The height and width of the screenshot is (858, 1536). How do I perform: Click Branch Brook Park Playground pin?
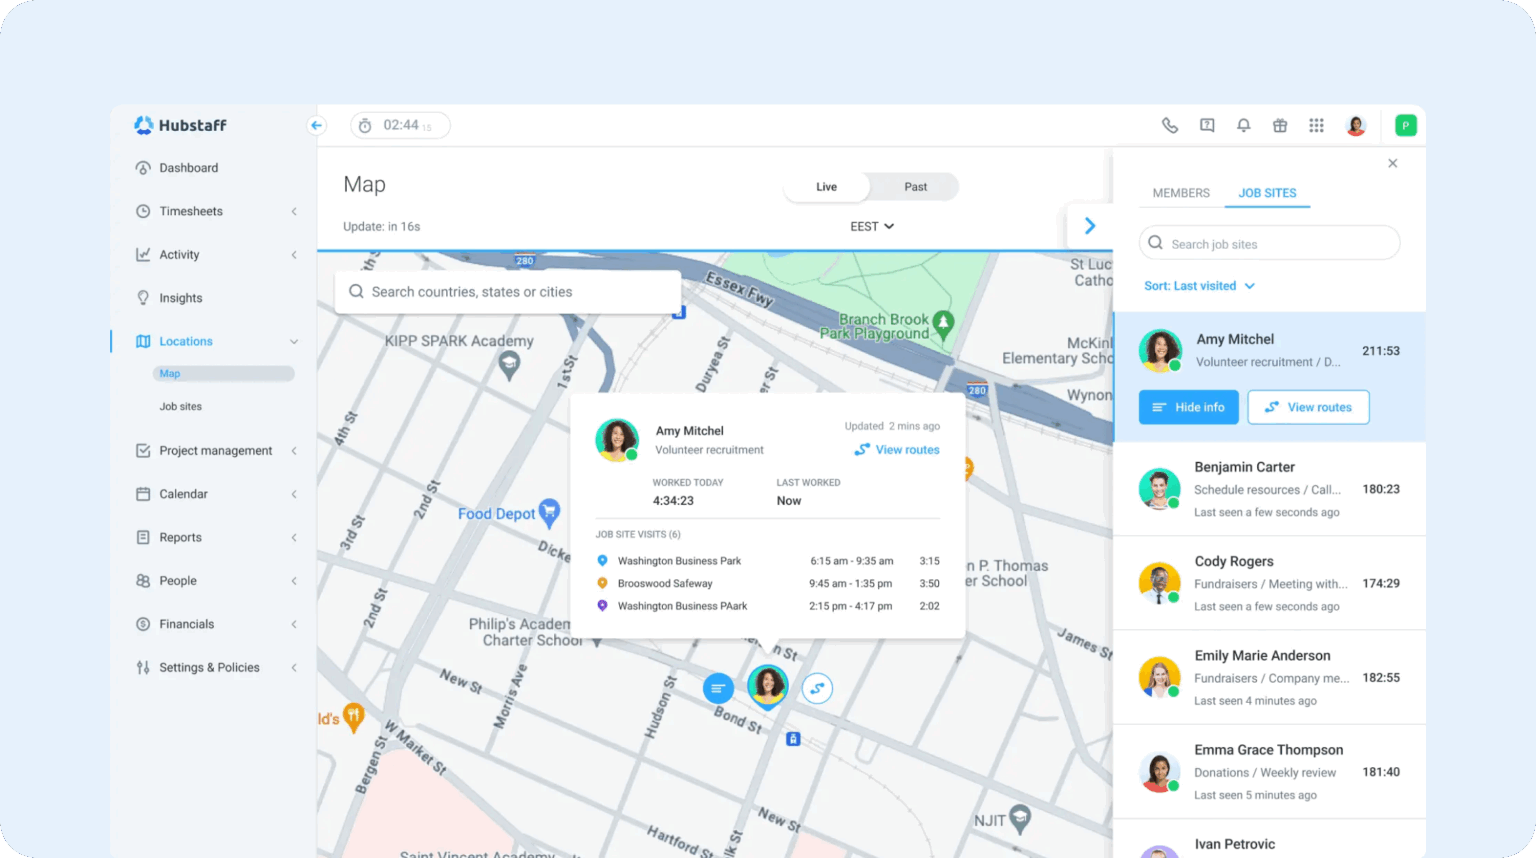pos(943,325)
